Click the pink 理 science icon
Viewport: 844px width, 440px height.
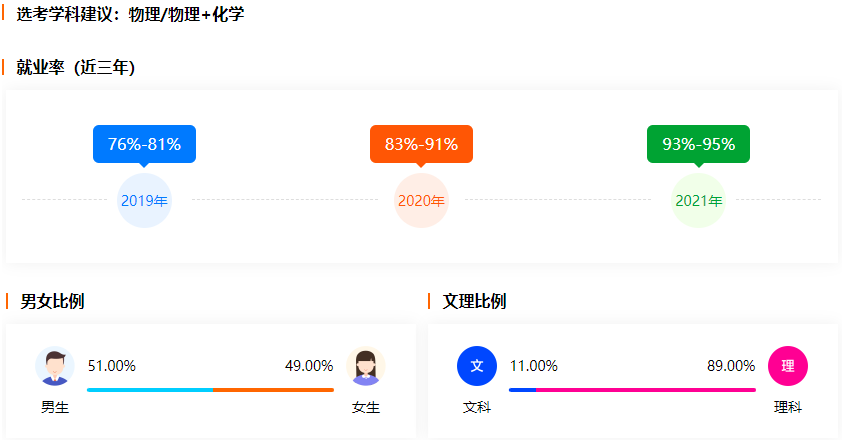[x=788, y=365]
